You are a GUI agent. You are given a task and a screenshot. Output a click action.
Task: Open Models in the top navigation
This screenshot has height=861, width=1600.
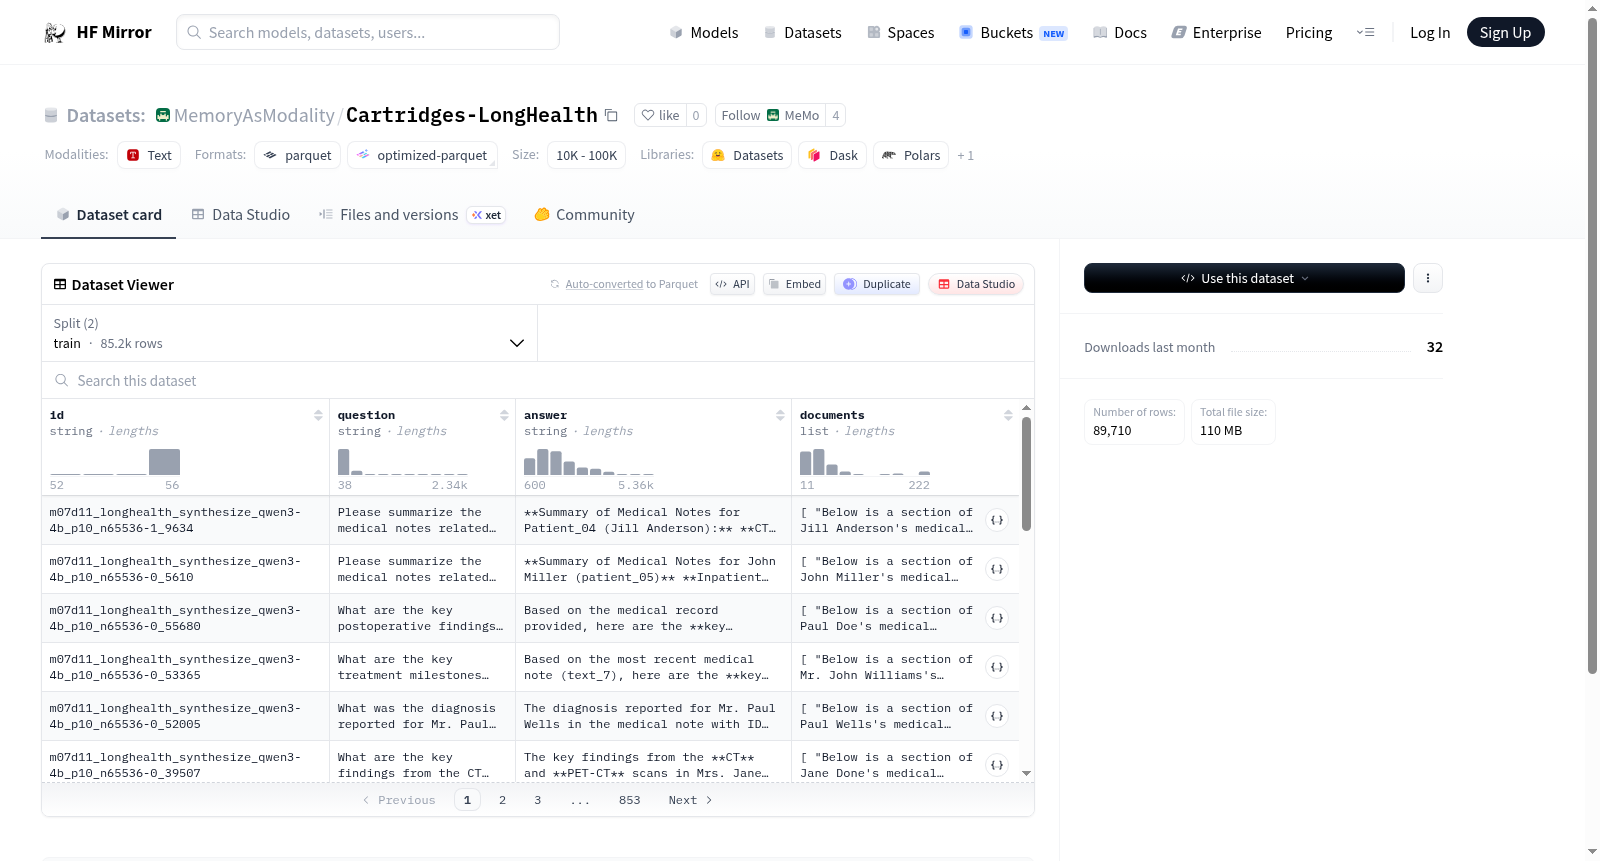click(x=704, y=33)
